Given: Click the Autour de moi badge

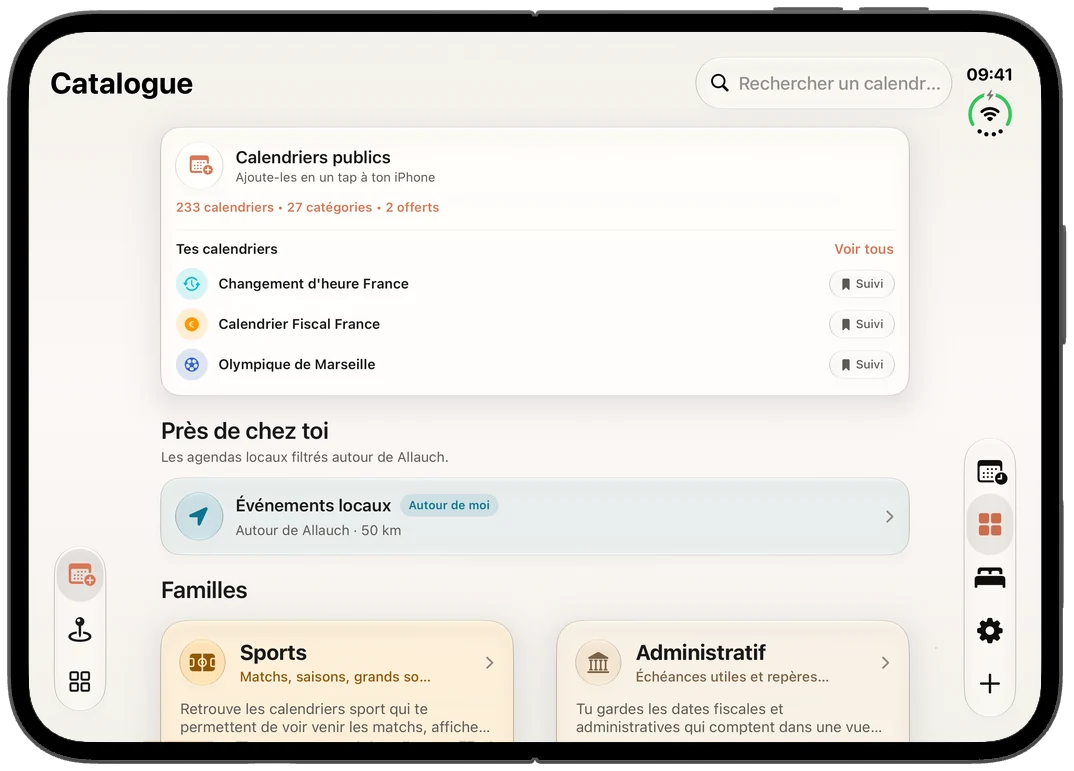Looking at the screenshot, I should tap(449, 505).
